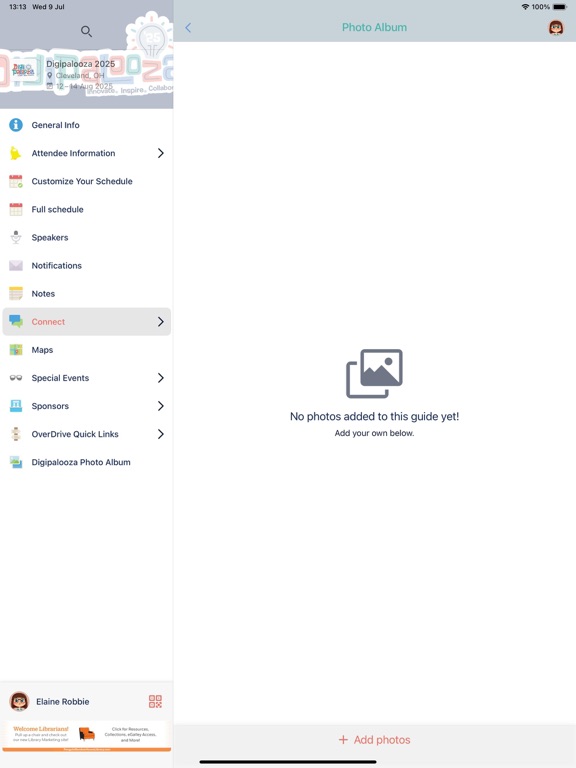
Task: Show the QR code next to Elaine Robbie
Action: coord(155,701)
